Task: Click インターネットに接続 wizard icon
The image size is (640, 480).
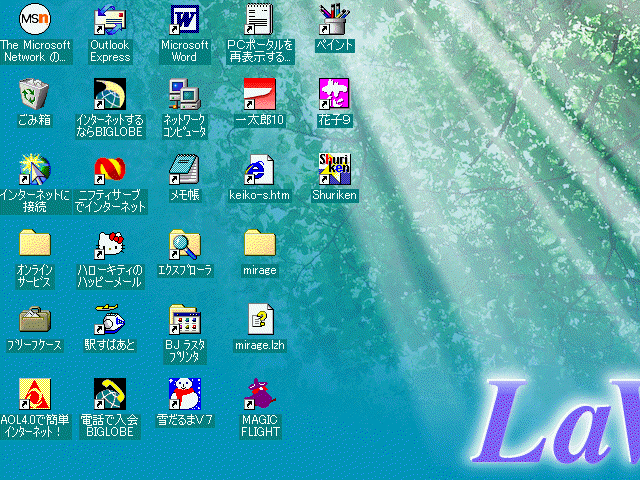Action: click(35, 169)
